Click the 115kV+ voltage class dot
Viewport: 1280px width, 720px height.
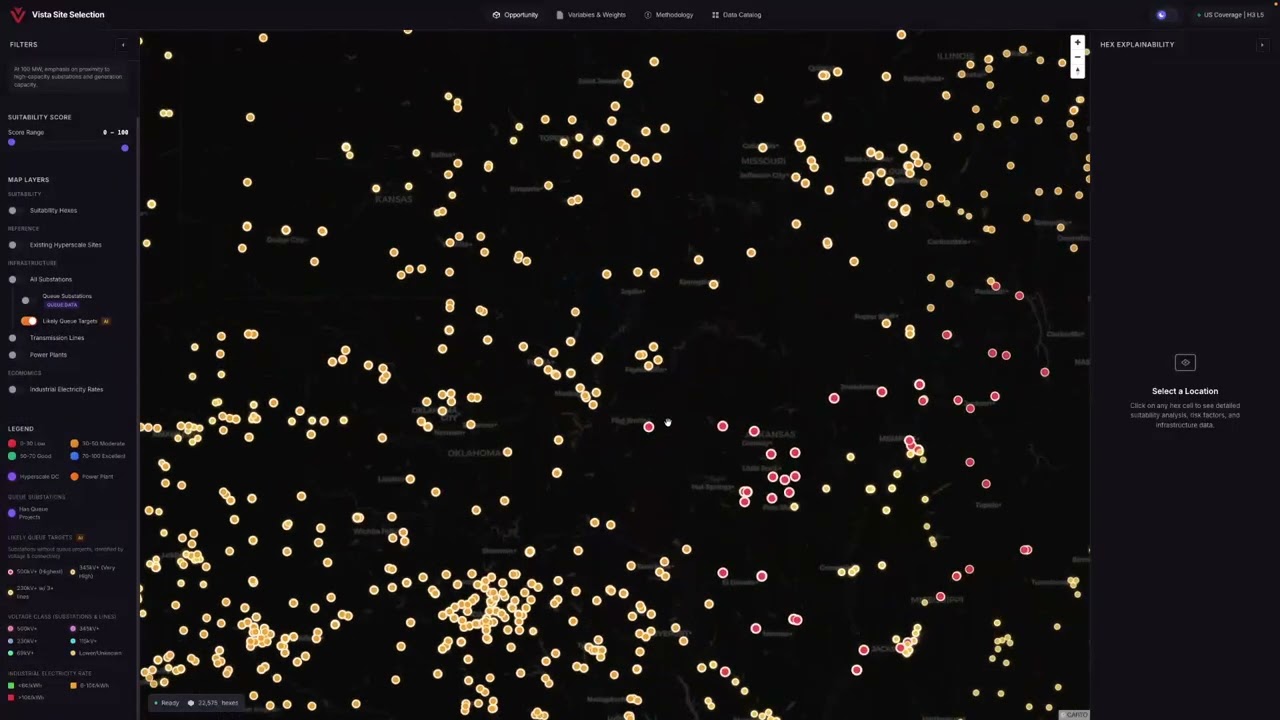pyautogui.click(x=73, y=641)
